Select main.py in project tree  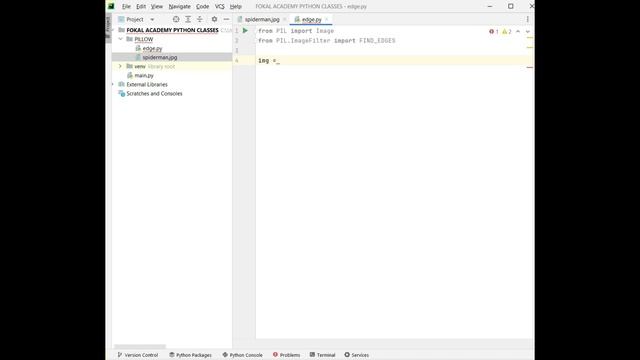144,76
